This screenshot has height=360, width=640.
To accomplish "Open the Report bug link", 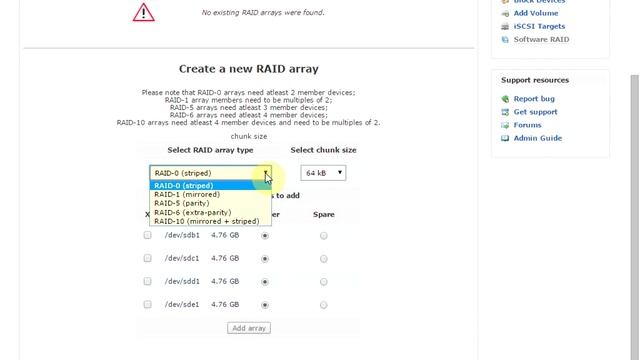I will pos(534,99).
